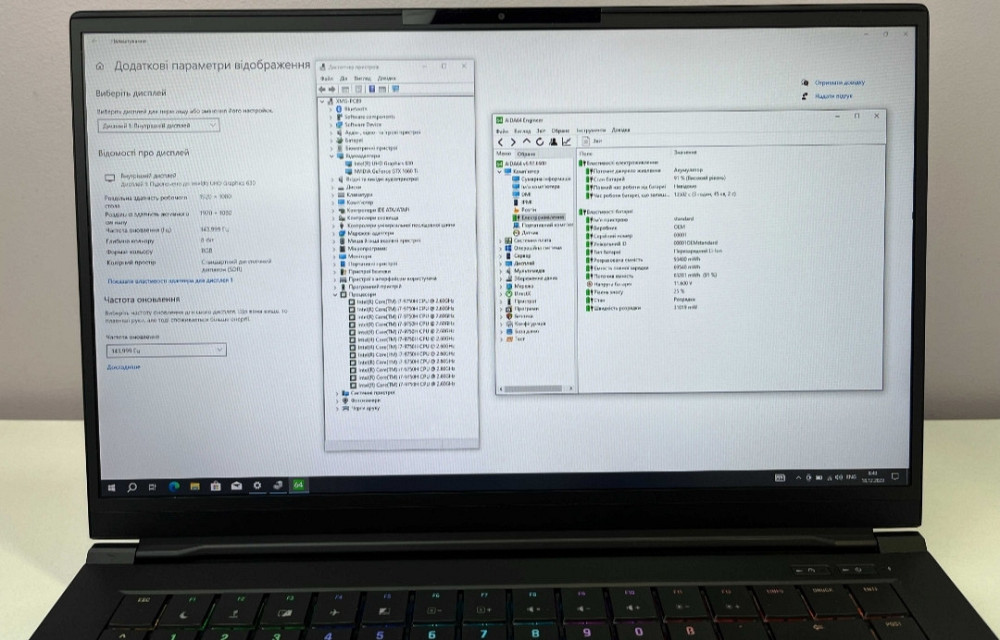Click the AIDA64 icon in the taskbar
1000x640 pixels.
[x=298, y=486]
